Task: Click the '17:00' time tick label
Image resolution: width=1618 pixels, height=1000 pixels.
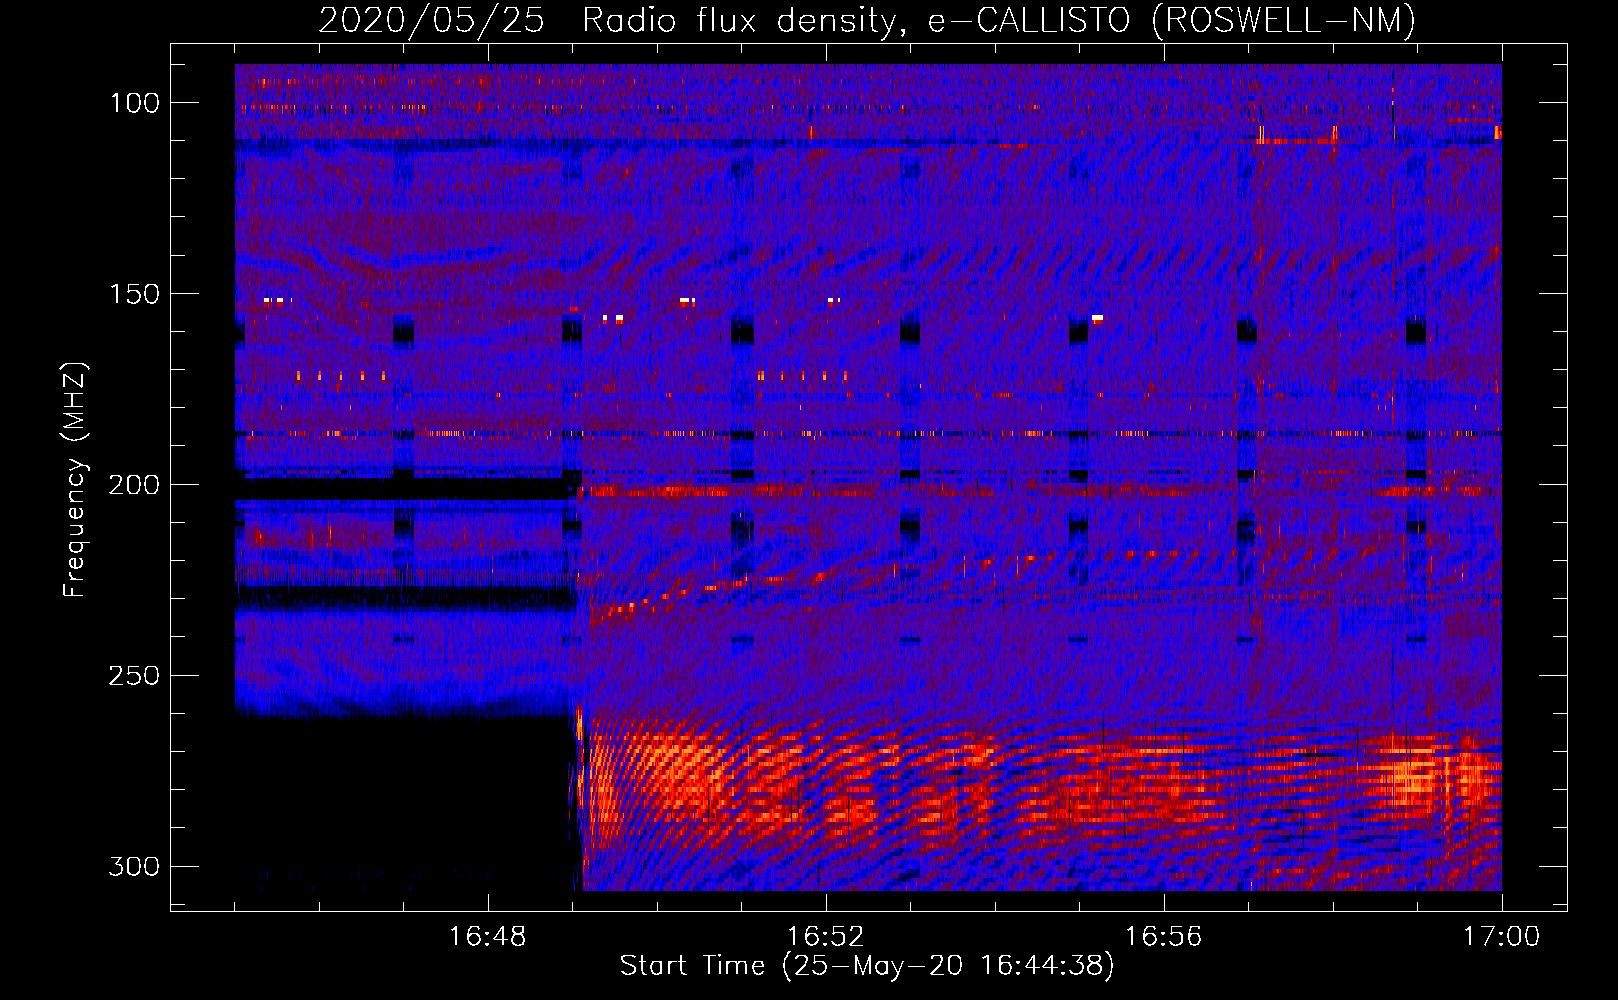Action: tap(1501, 937)
